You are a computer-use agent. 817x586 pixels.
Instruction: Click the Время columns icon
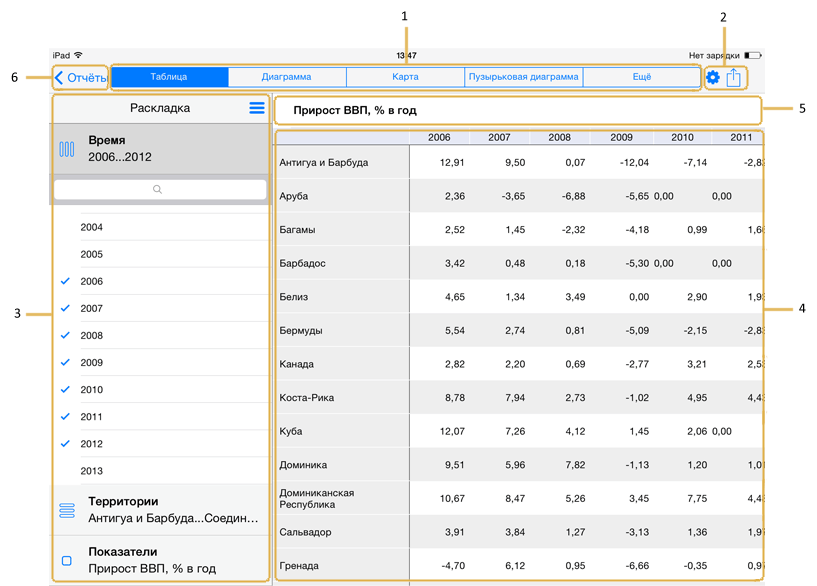(67, 149)
